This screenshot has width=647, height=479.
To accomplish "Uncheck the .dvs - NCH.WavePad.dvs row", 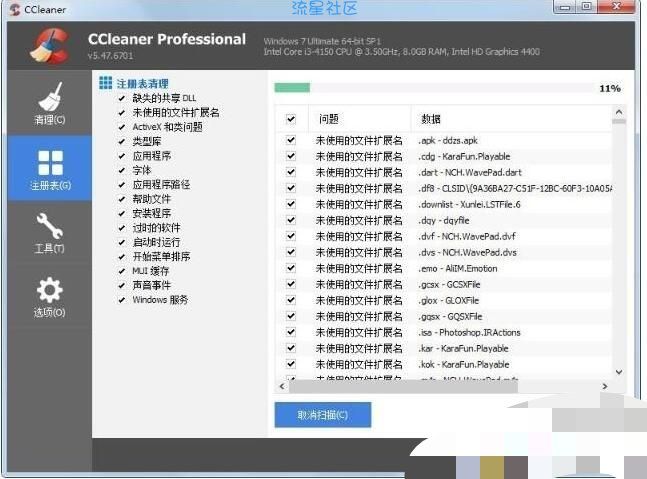I will pos(291,252).
